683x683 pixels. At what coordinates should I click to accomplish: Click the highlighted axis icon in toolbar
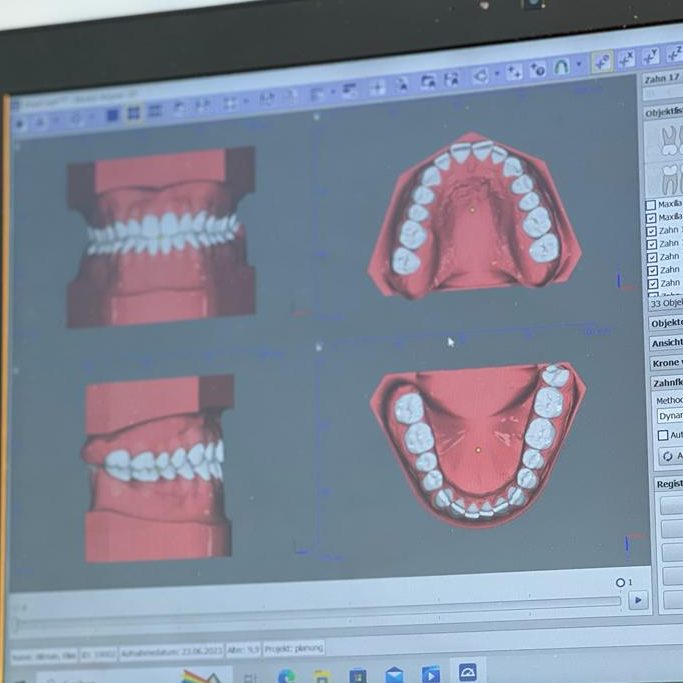[601, 62]
